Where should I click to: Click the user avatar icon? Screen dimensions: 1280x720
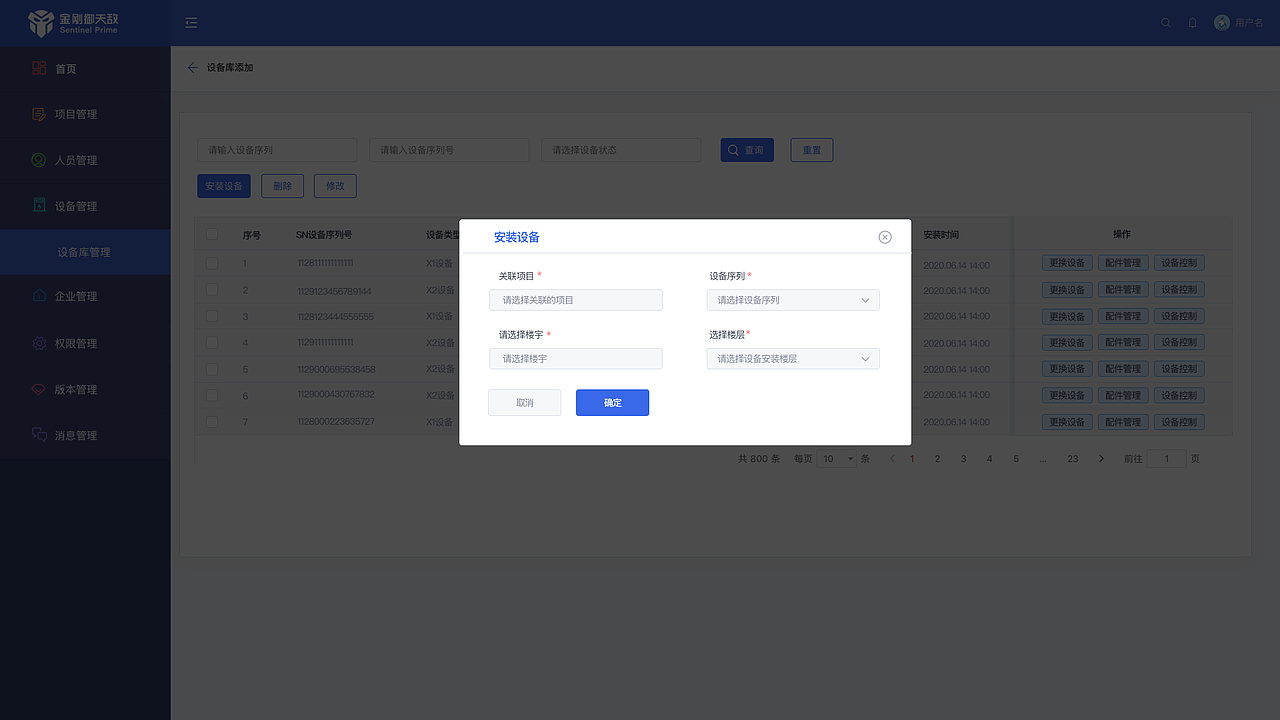click(1222, 23)
